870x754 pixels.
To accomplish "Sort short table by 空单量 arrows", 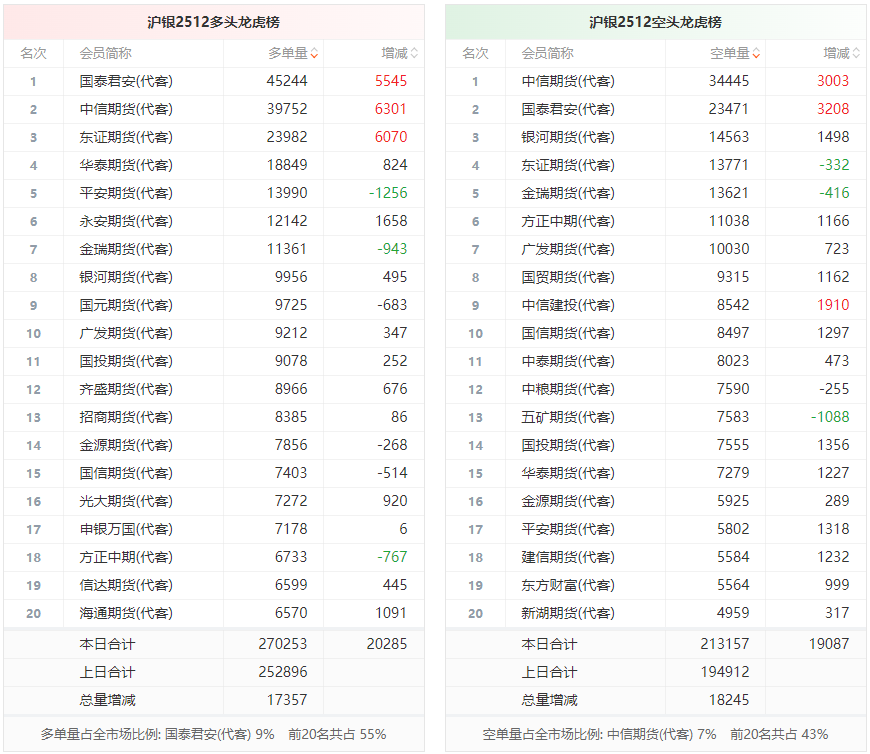I will [756, 53].
